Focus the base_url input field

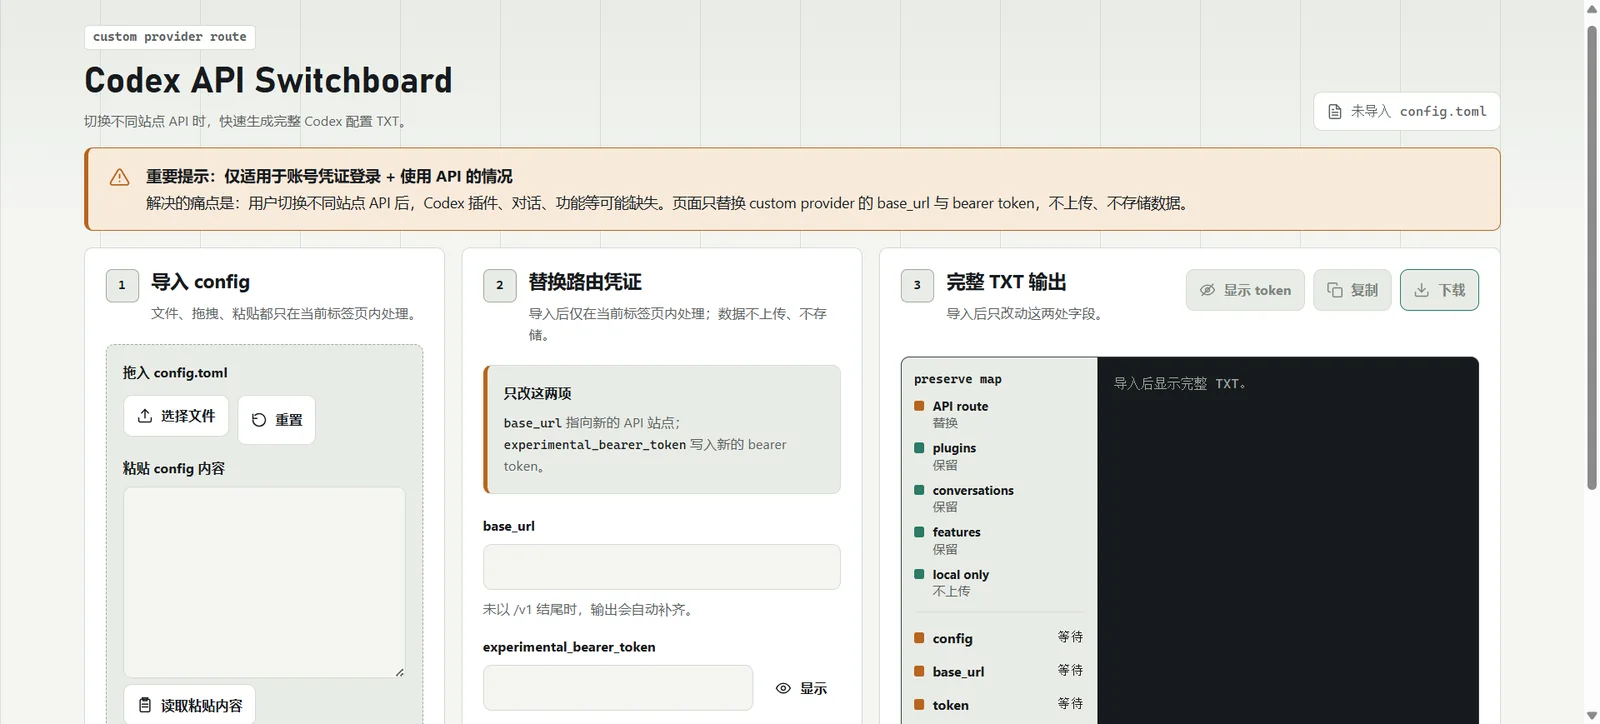(662, 567)
